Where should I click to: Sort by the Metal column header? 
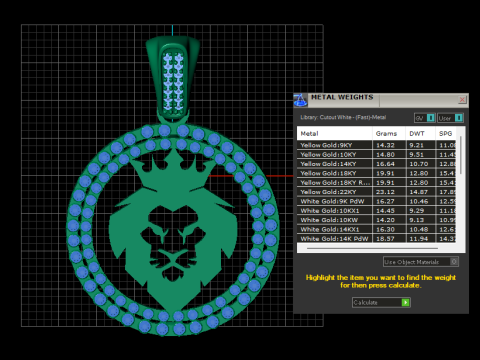[334, 133]
